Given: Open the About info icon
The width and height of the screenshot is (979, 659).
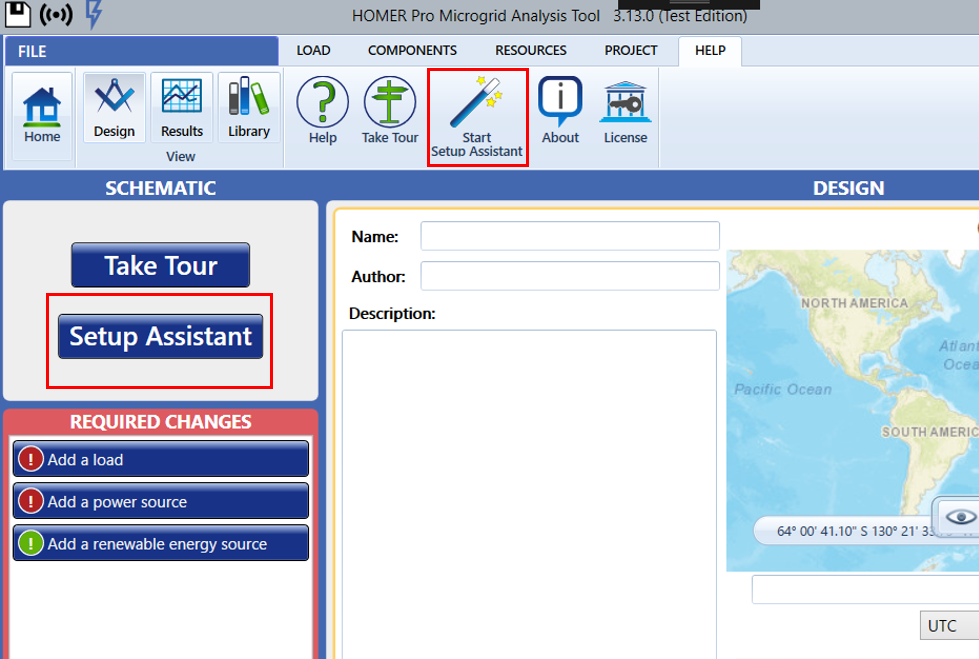Looking at the screenshot, I should pos(559,100).
